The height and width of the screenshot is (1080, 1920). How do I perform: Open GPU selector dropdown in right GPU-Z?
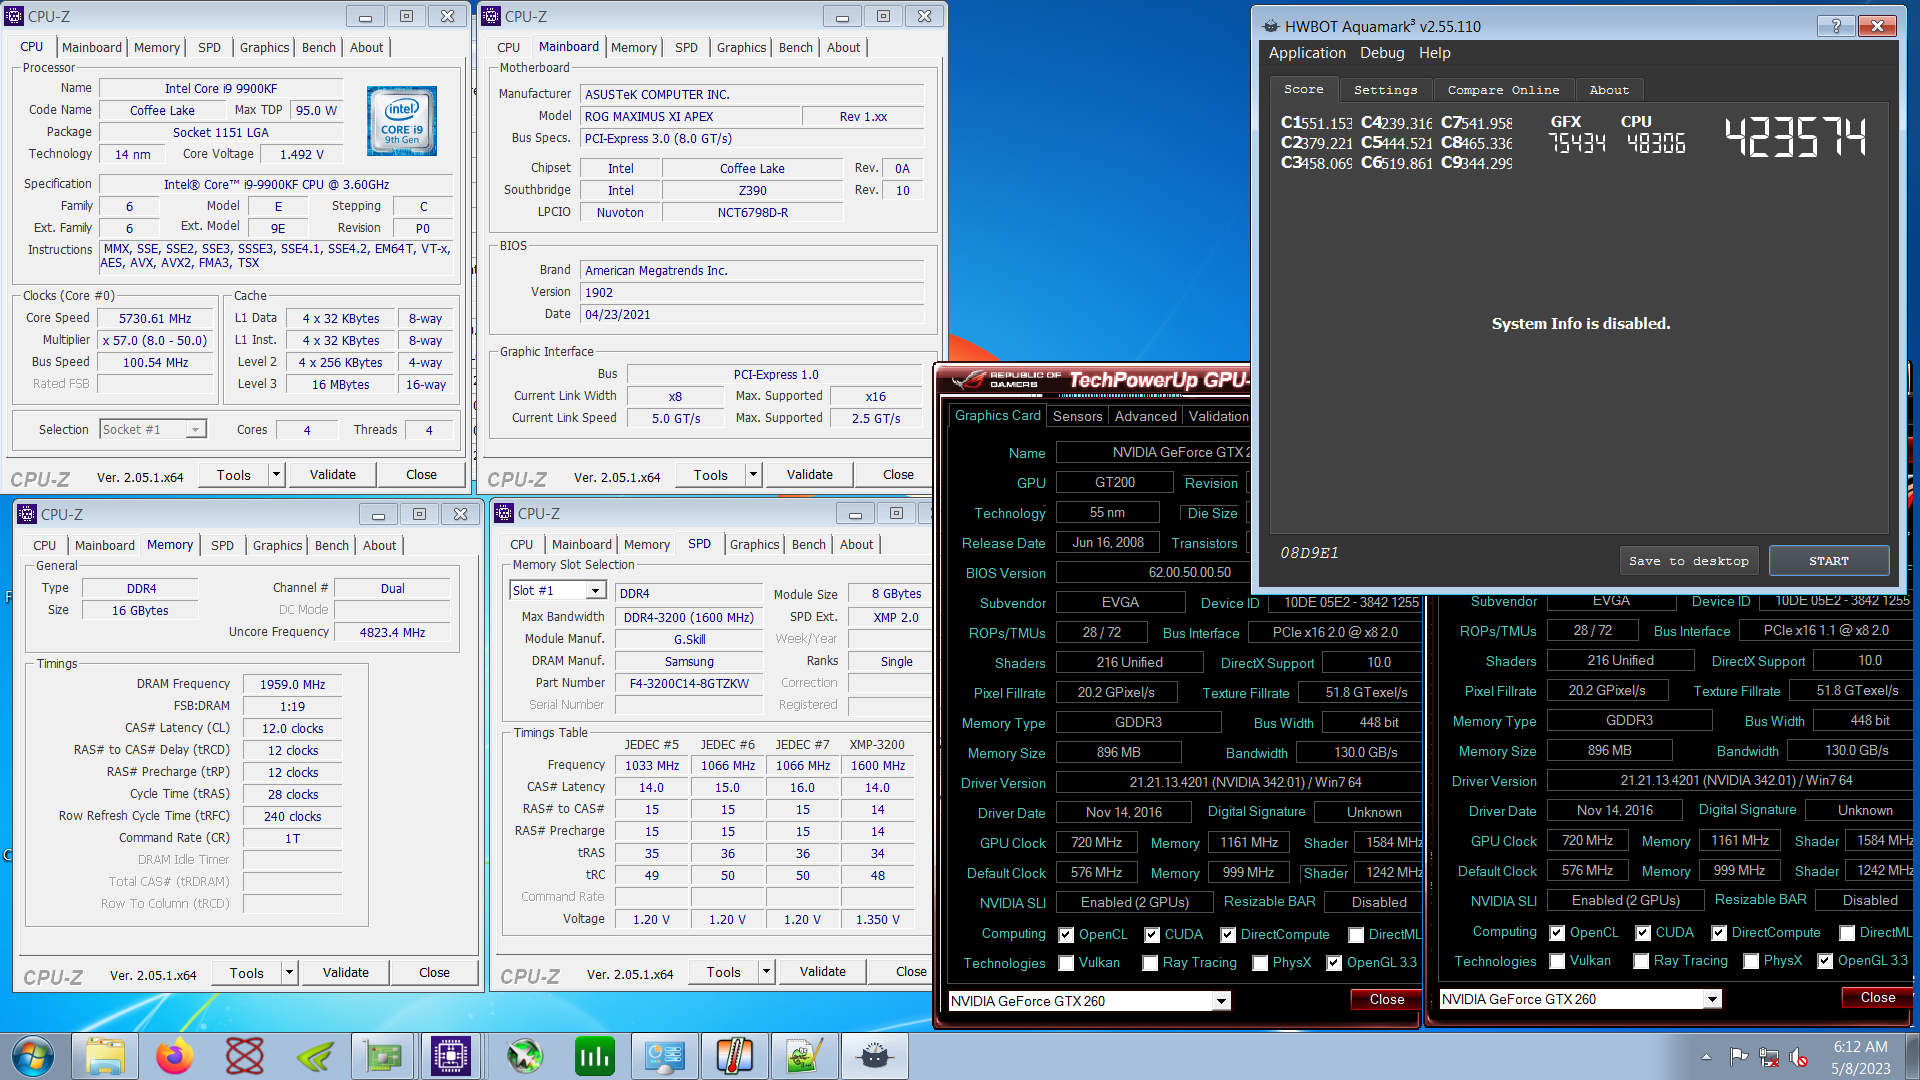[1712, 999]
